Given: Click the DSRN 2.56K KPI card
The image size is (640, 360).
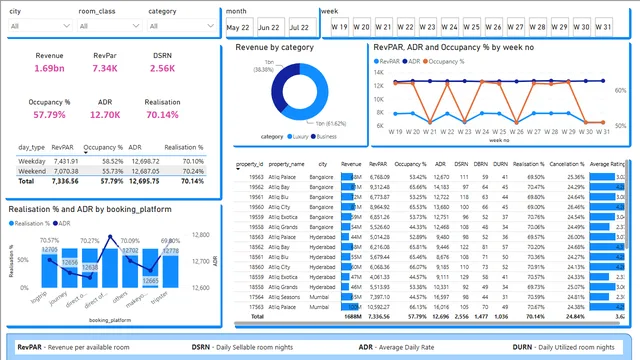Looking at the screenshot, I should 162,62.
